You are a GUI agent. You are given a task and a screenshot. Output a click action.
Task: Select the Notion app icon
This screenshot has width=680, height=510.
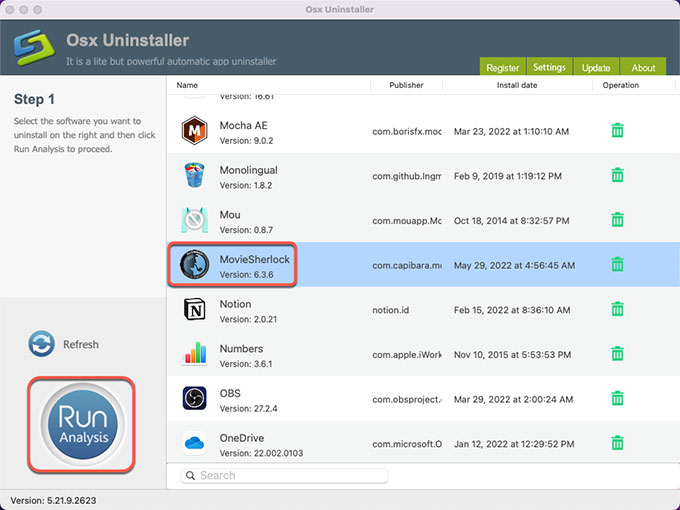pos(195,309)
